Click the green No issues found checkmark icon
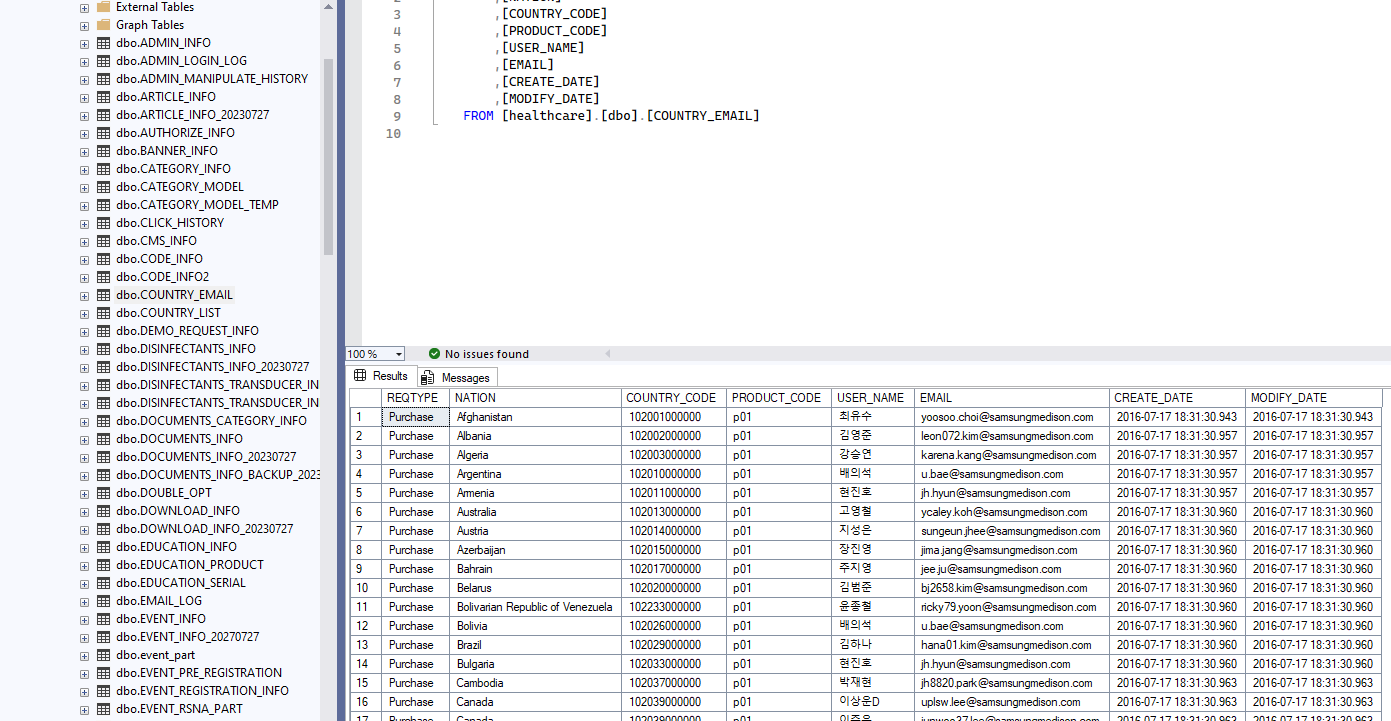The width and height of the screenshot is (1391, 721). click(434, 354)
